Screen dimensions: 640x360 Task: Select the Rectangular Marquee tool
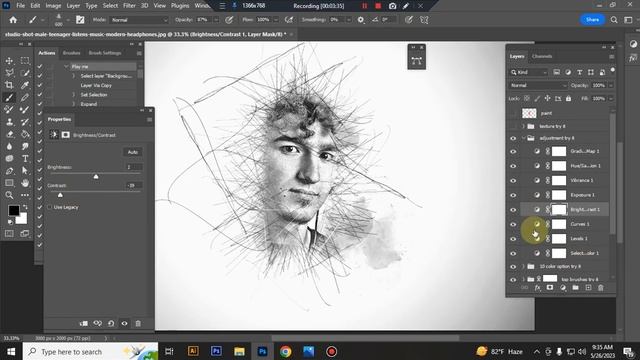tap(25, 61)
